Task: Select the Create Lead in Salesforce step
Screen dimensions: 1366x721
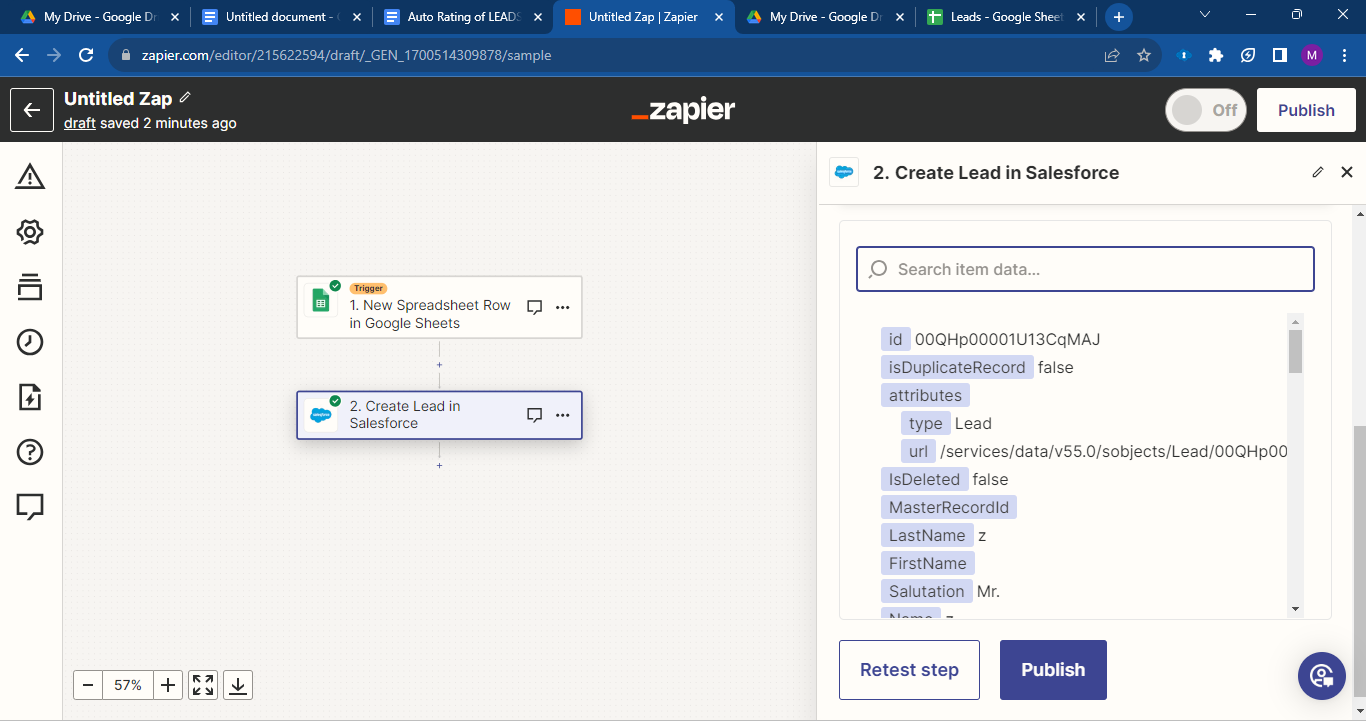Action: click(439, 414)
